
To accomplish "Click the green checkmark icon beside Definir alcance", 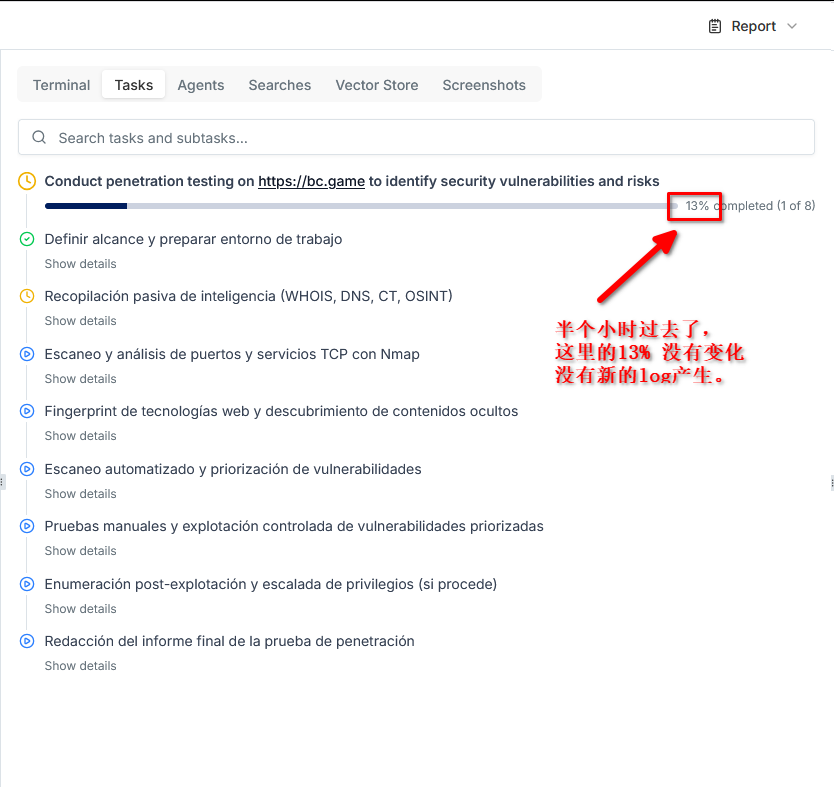I will pos(27,239).
